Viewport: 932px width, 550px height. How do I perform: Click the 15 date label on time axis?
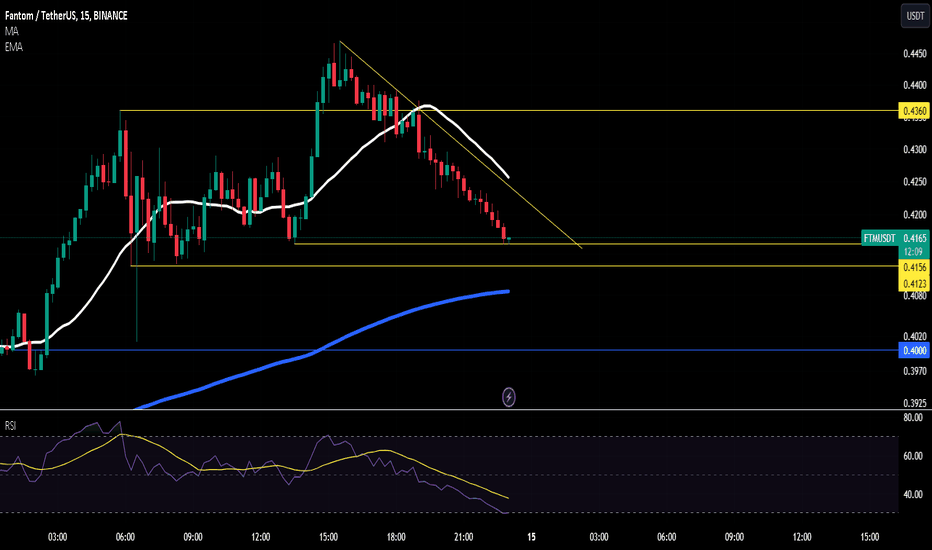[531, 537]
